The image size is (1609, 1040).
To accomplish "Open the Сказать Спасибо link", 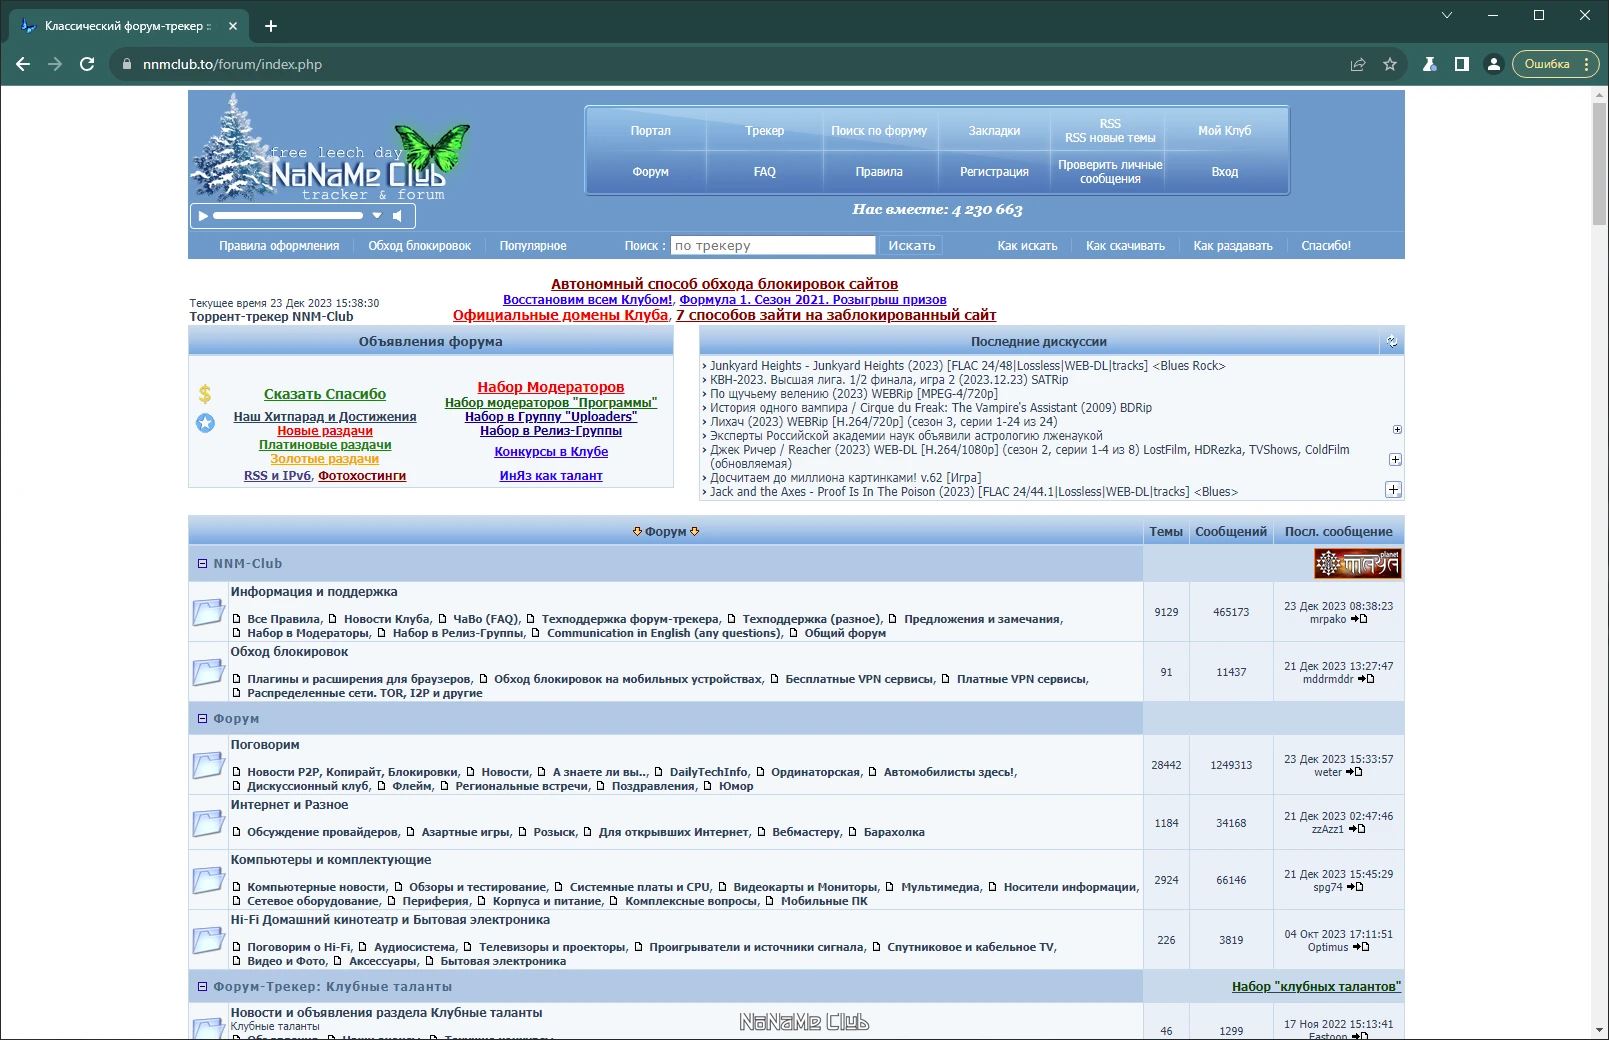I will point(325,394).
